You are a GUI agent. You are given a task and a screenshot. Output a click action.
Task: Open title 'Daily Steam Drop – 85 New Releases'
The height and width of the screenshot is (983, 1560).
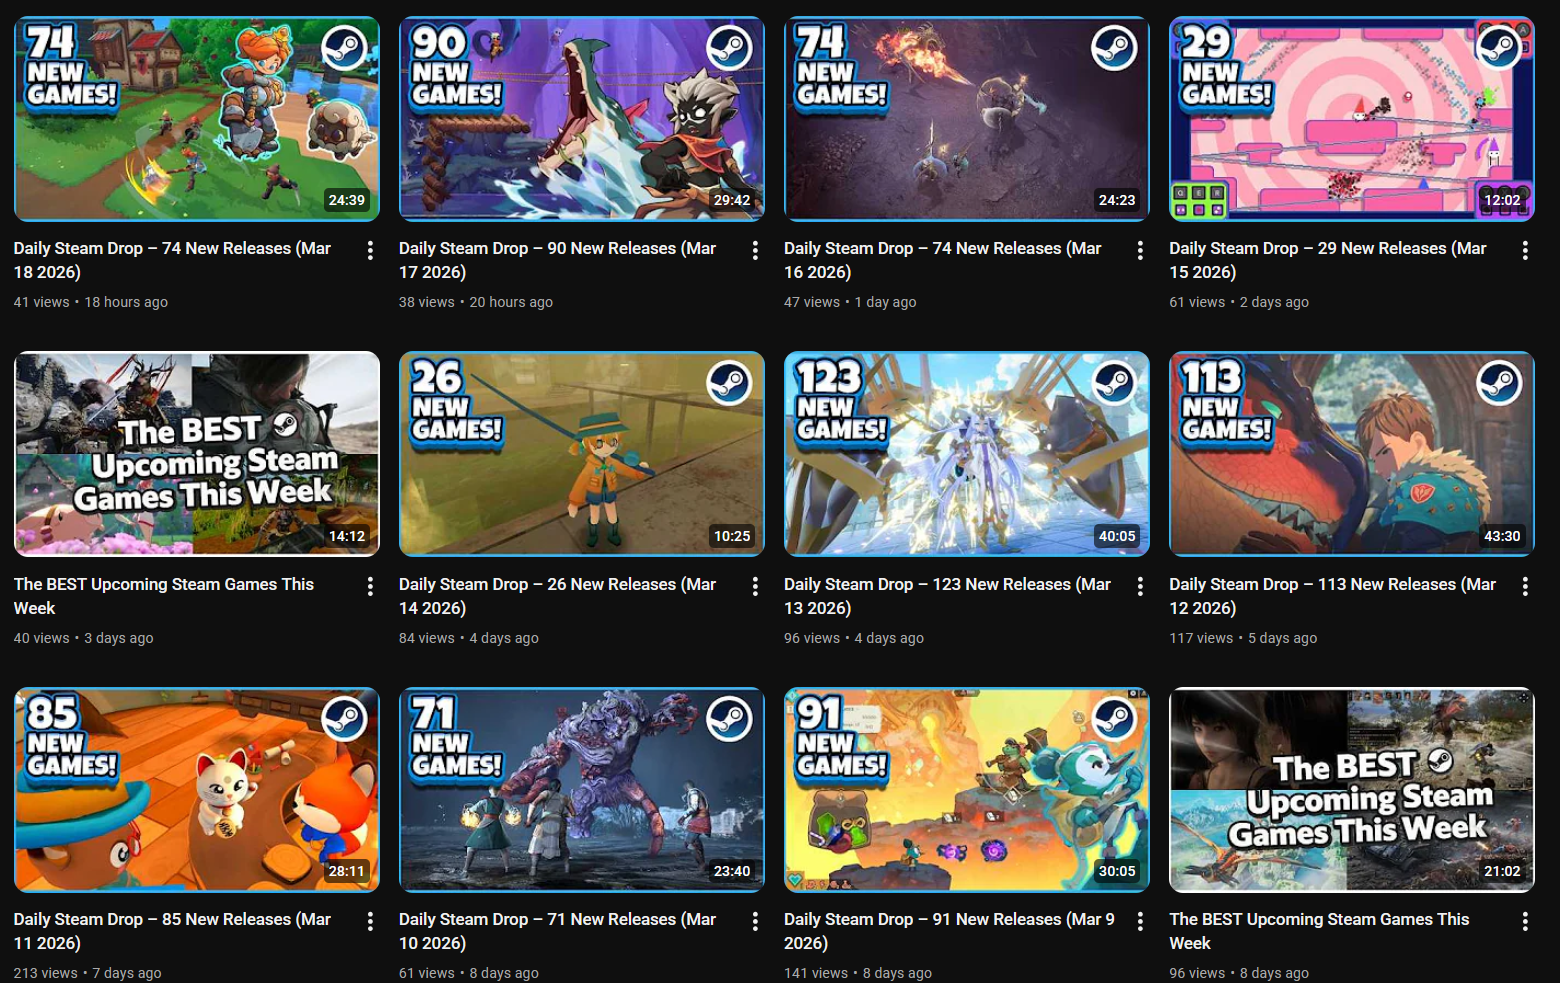(x=172, y=931)
